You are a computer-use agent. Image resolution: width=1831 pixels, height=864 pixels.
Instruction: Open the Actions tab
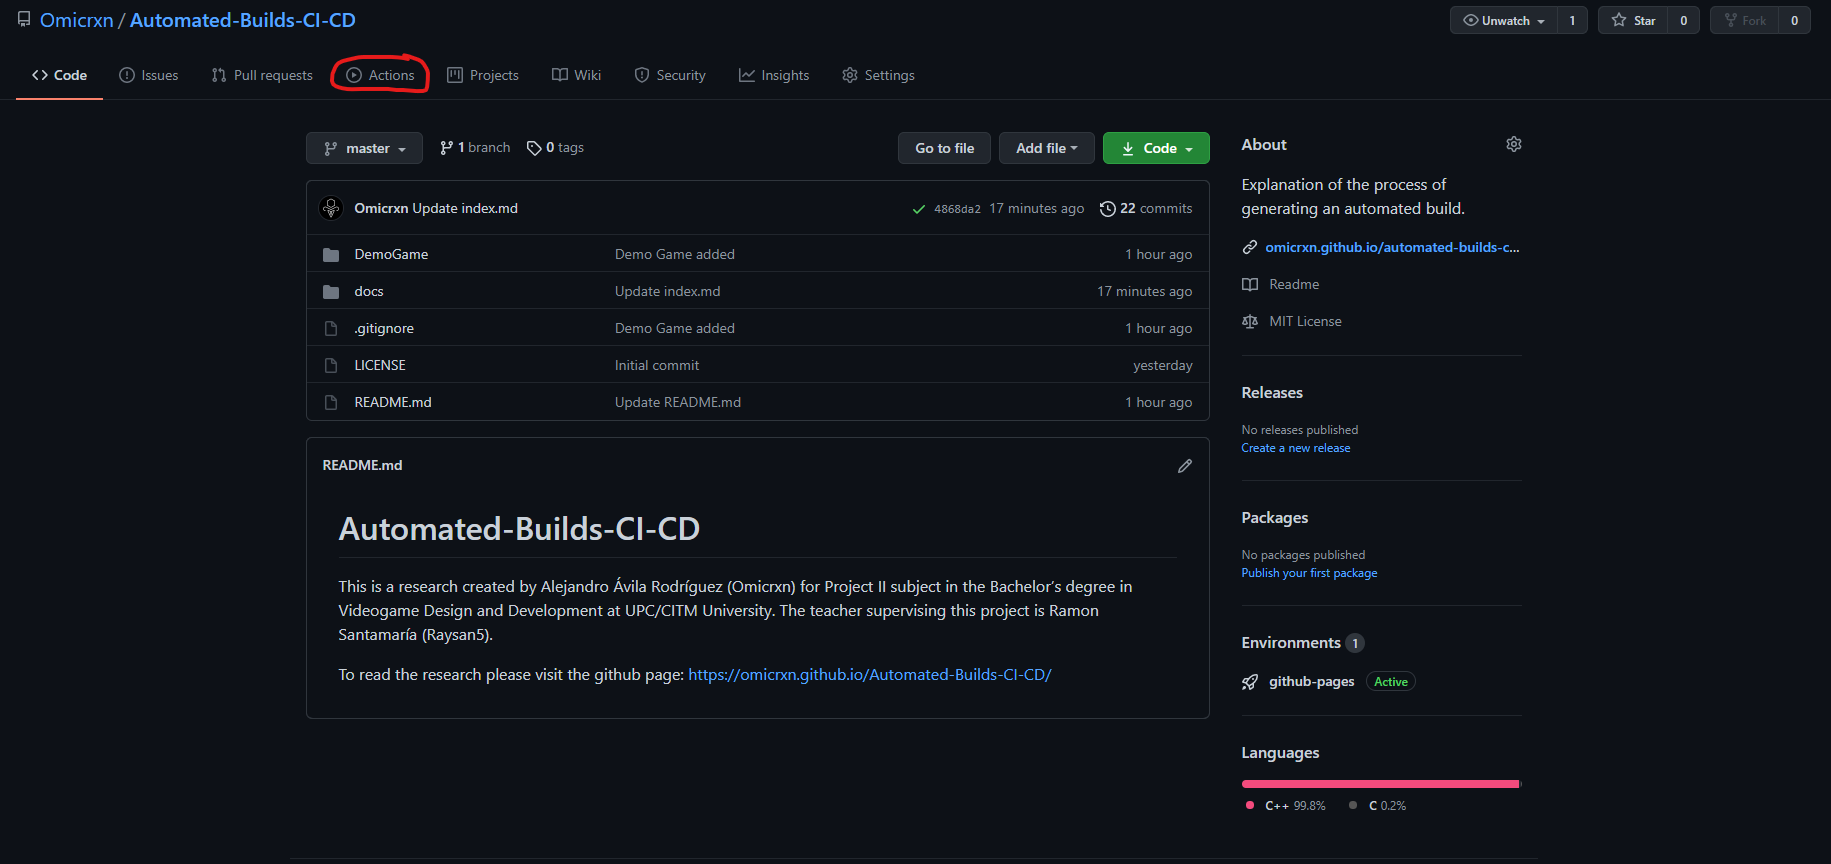(380, 75)
